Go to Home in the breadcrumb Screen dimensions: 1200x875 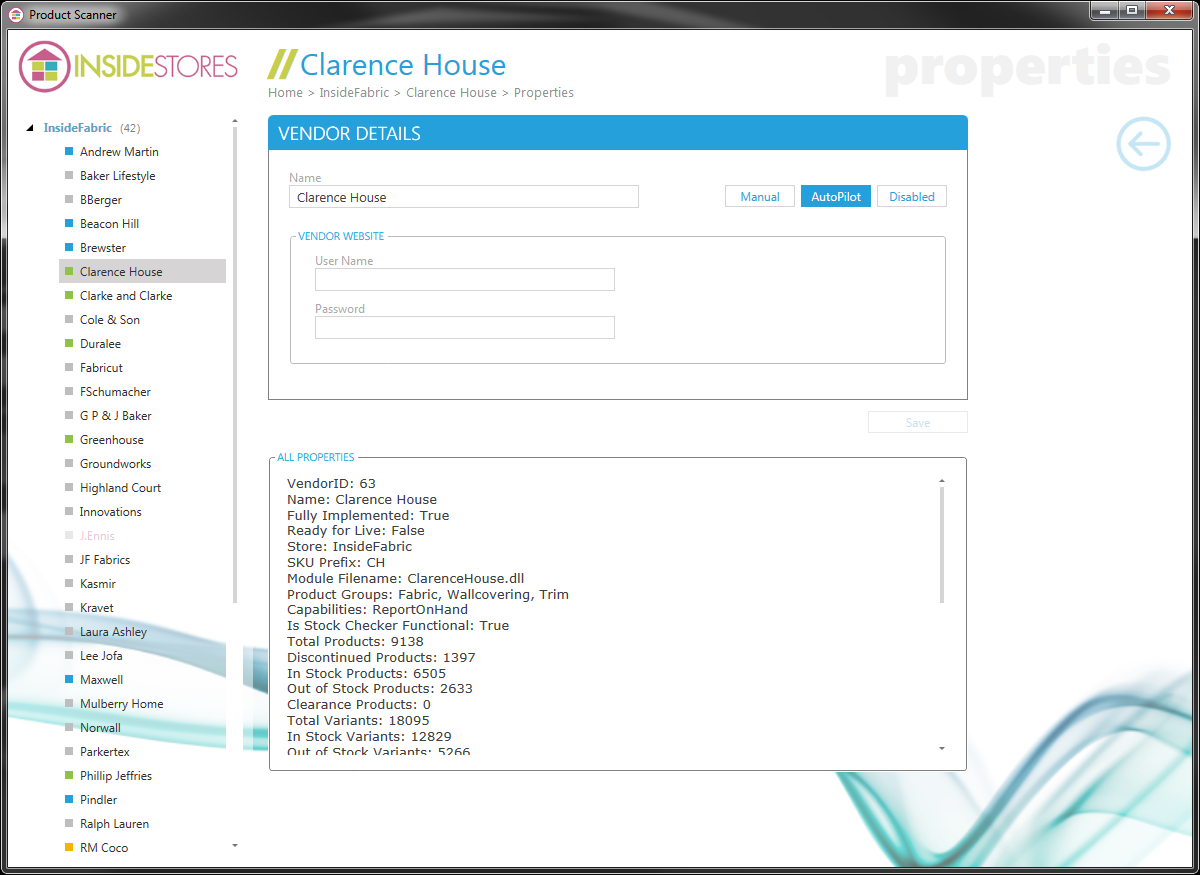[x=285, y=93]
